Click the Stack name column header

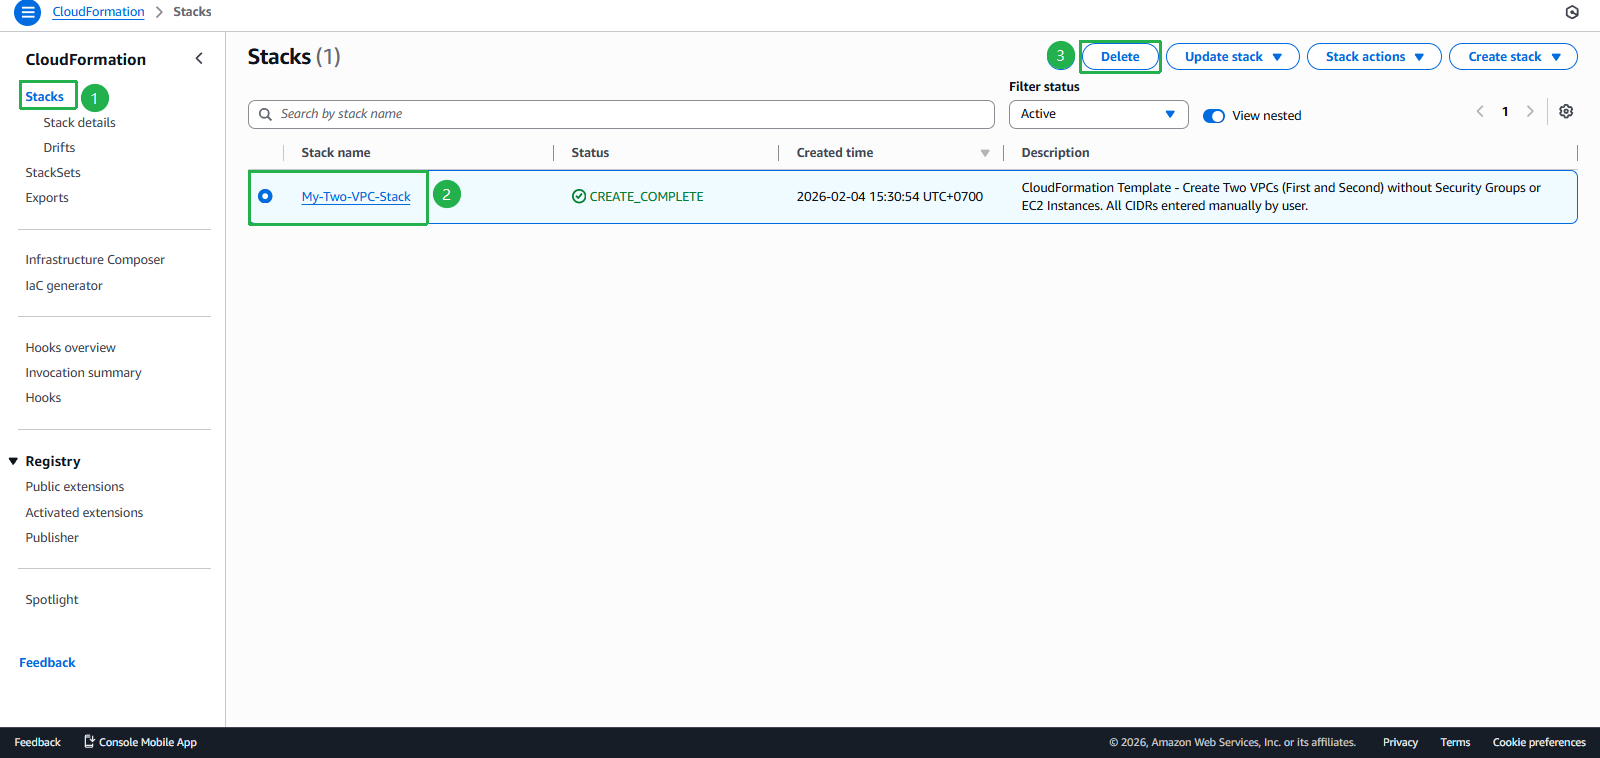tap(336, 153)
